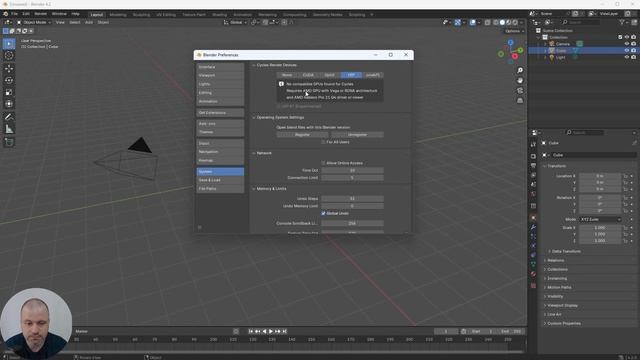Click the Register button in Preferences

(302, 135)
